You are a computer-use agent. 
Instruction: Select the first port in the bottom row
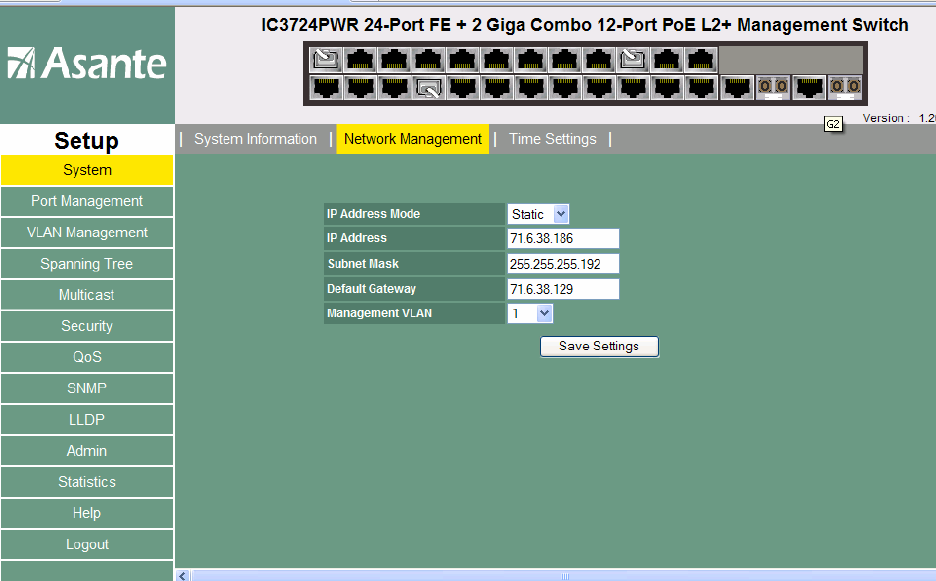[x=326, y=88]
